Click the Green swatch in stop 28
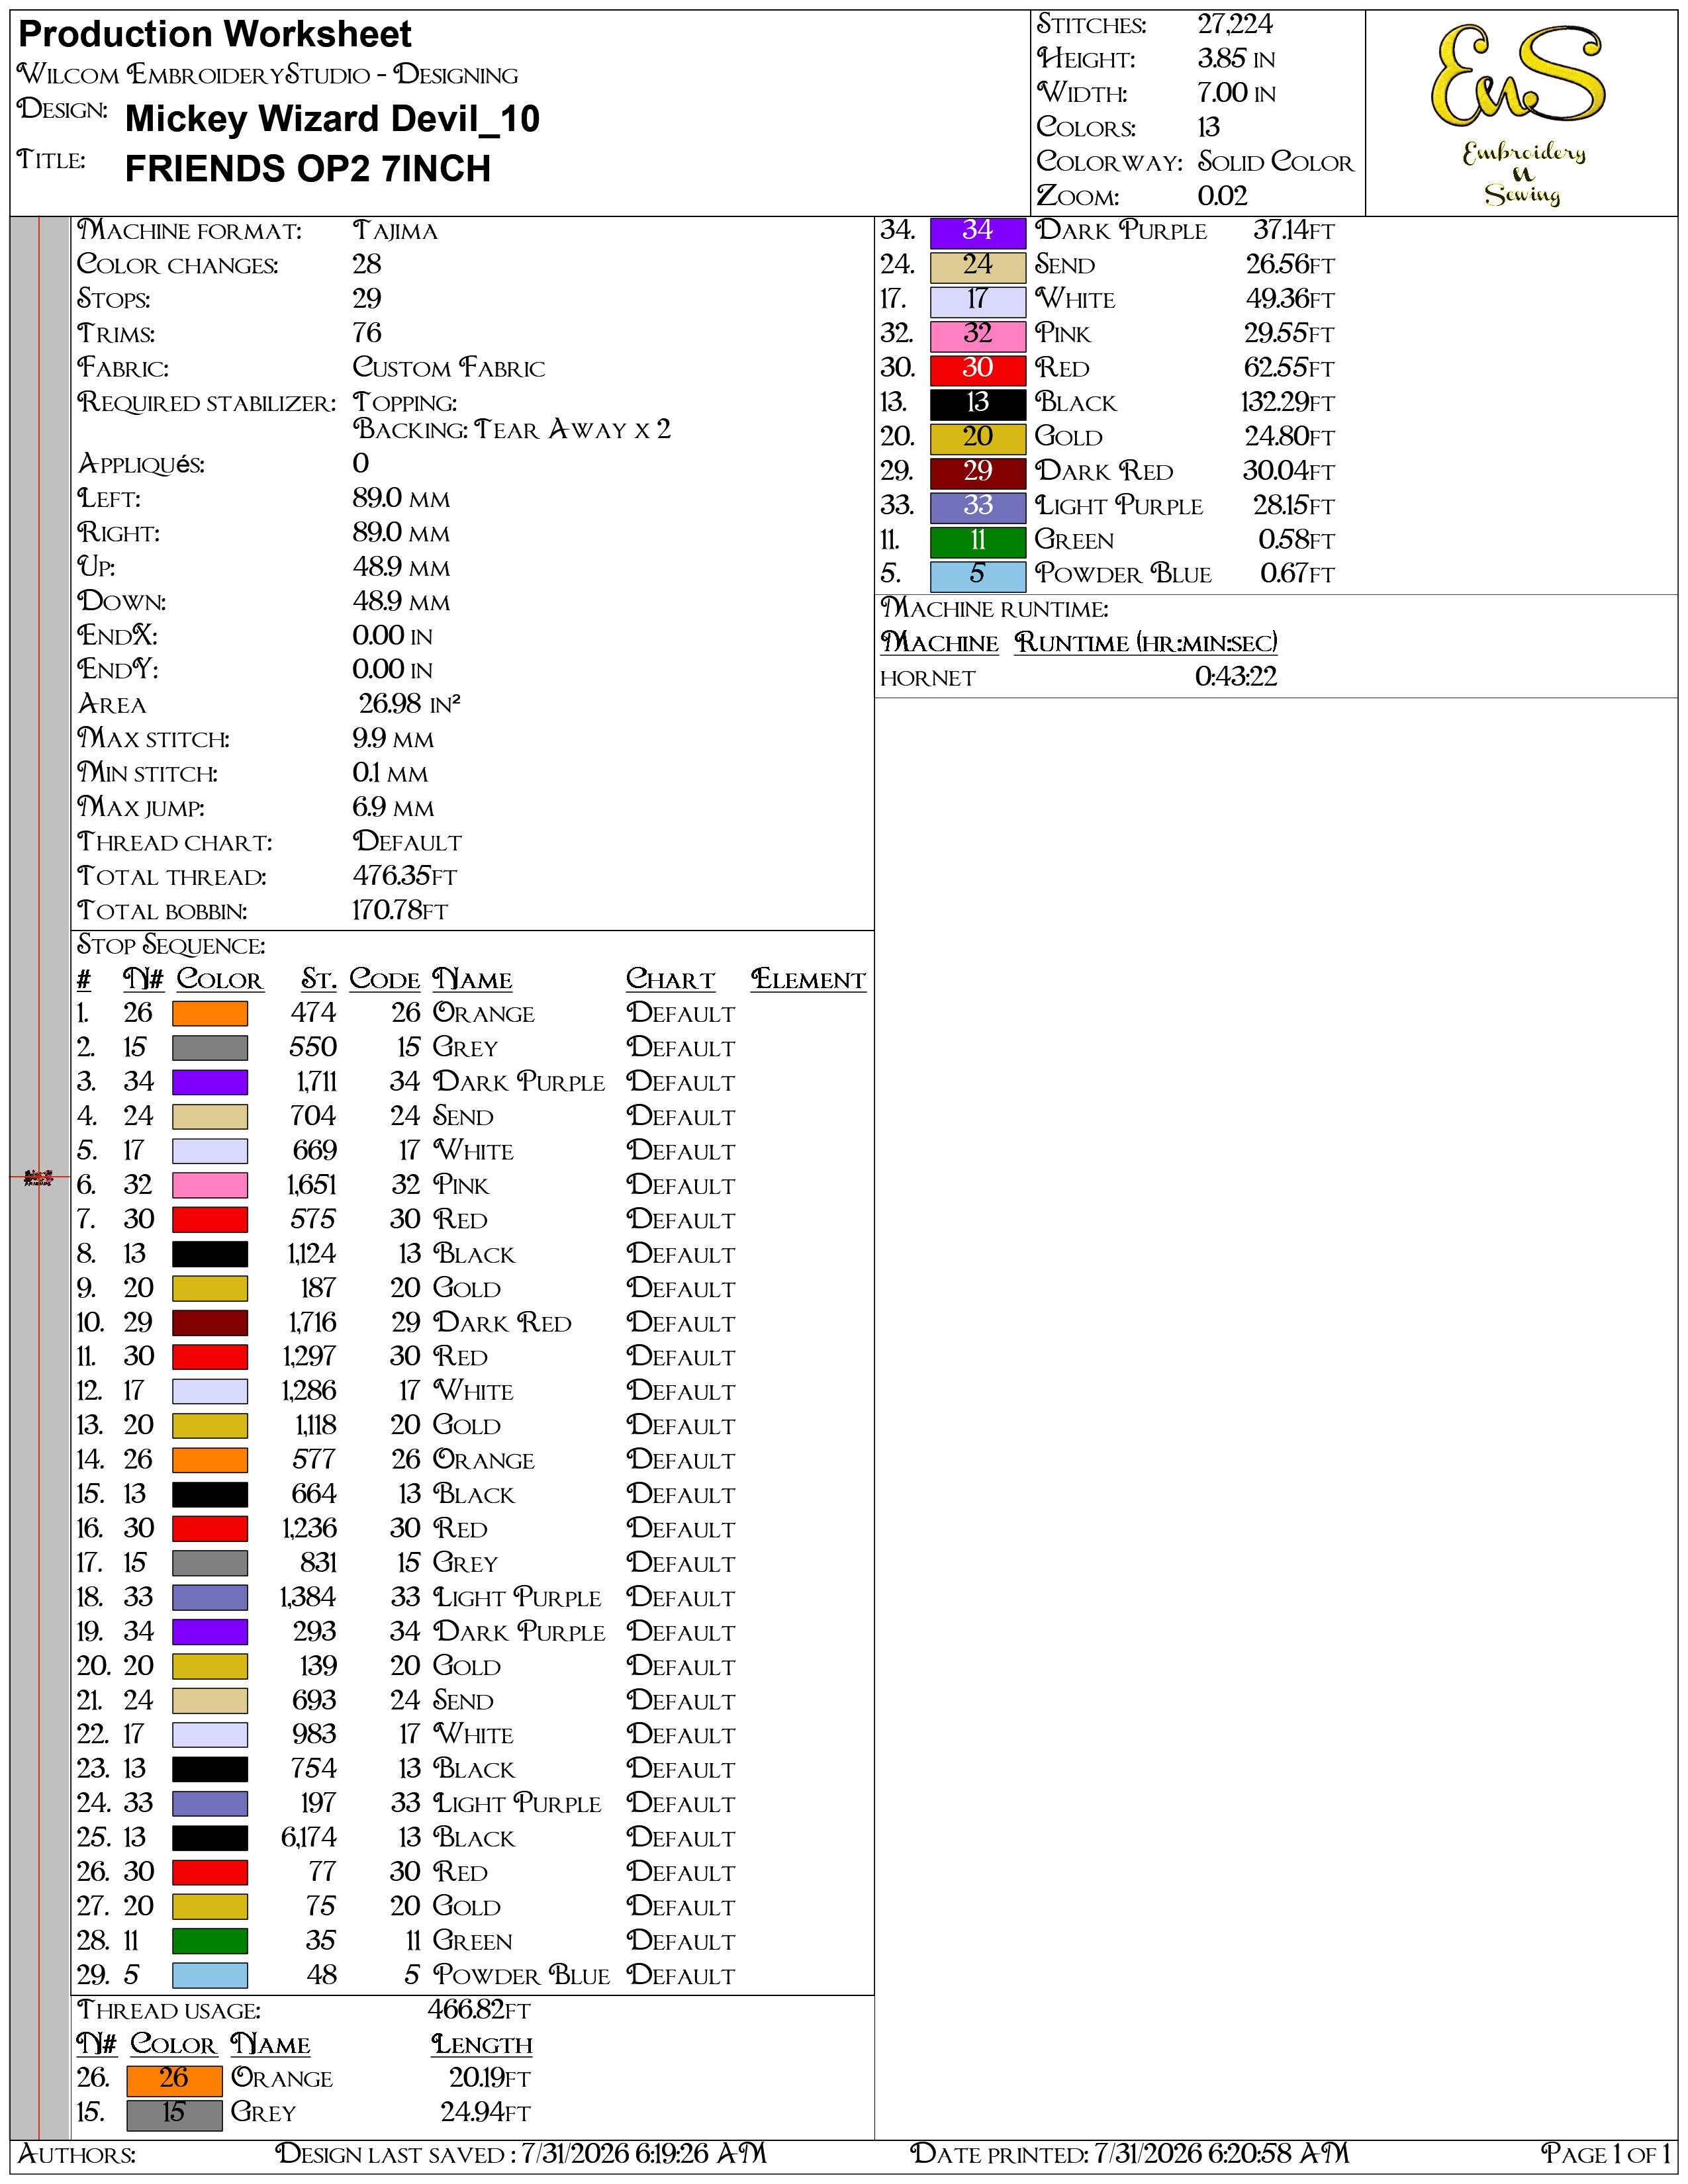 [x=210, y=1941]
